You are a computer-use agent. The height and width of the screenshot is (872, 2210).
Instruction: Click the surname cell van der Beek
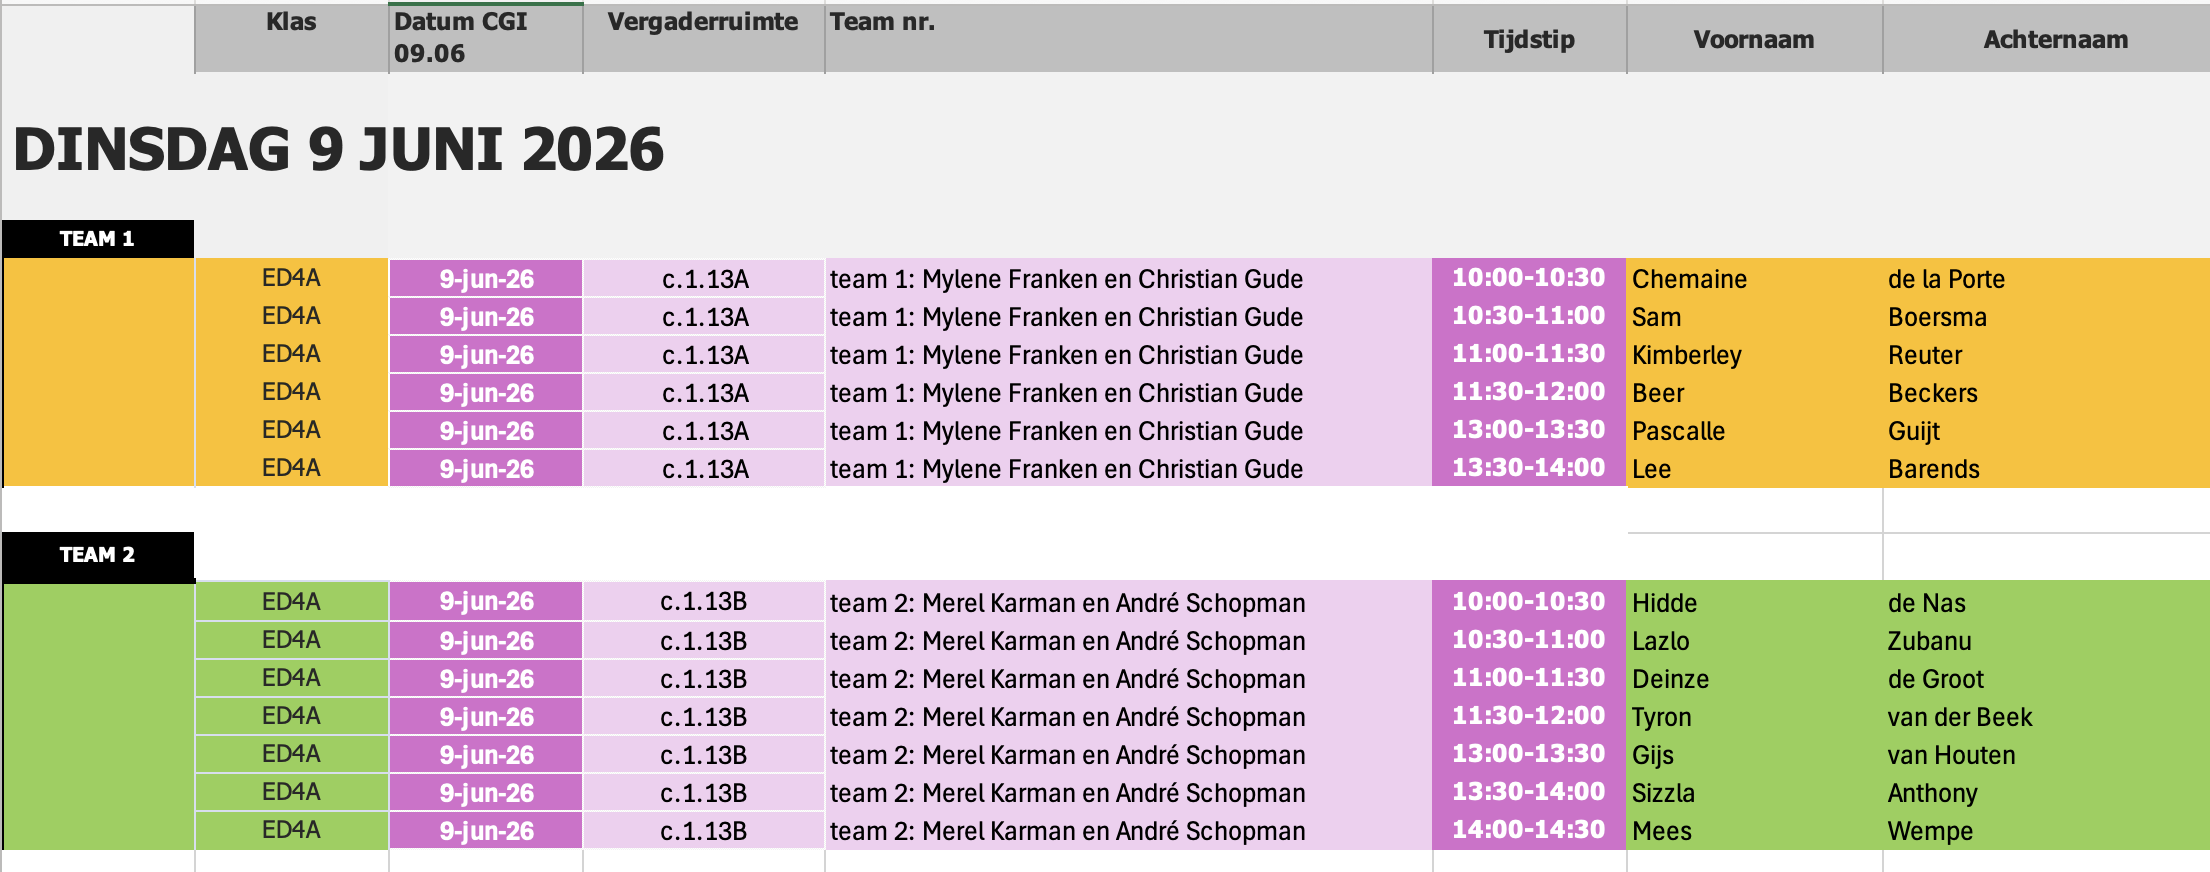pyautogui.click(x=2045, y=717)
